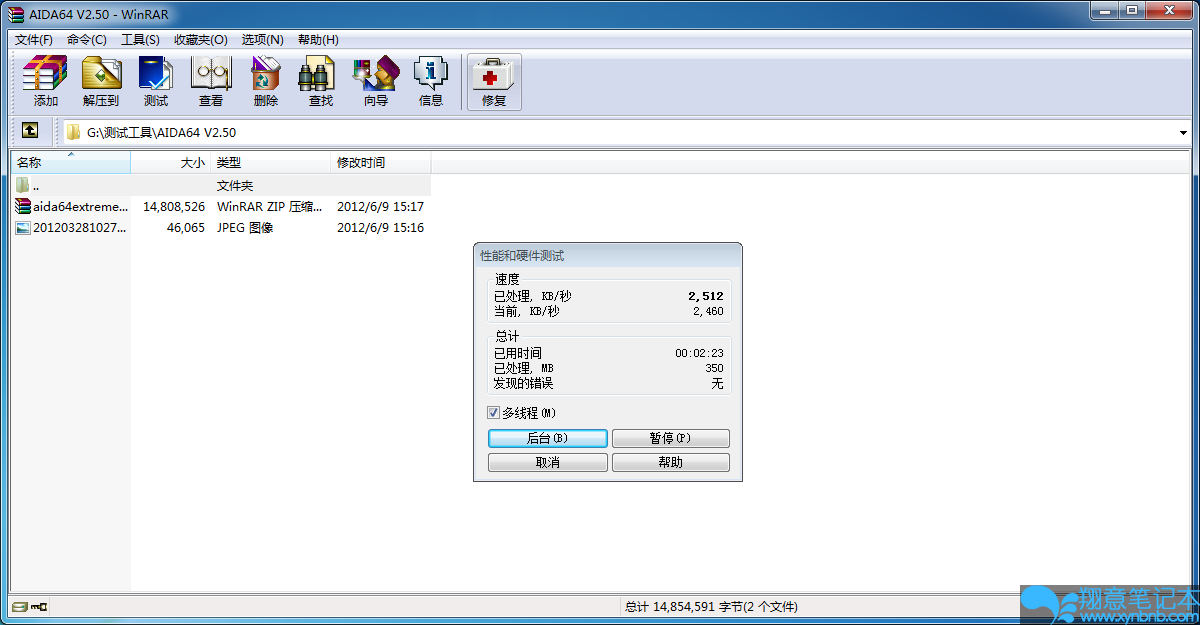The image size is (1200, 625).
Task: Click the current speed value 2,460
Action: click(x=707, y=311)
